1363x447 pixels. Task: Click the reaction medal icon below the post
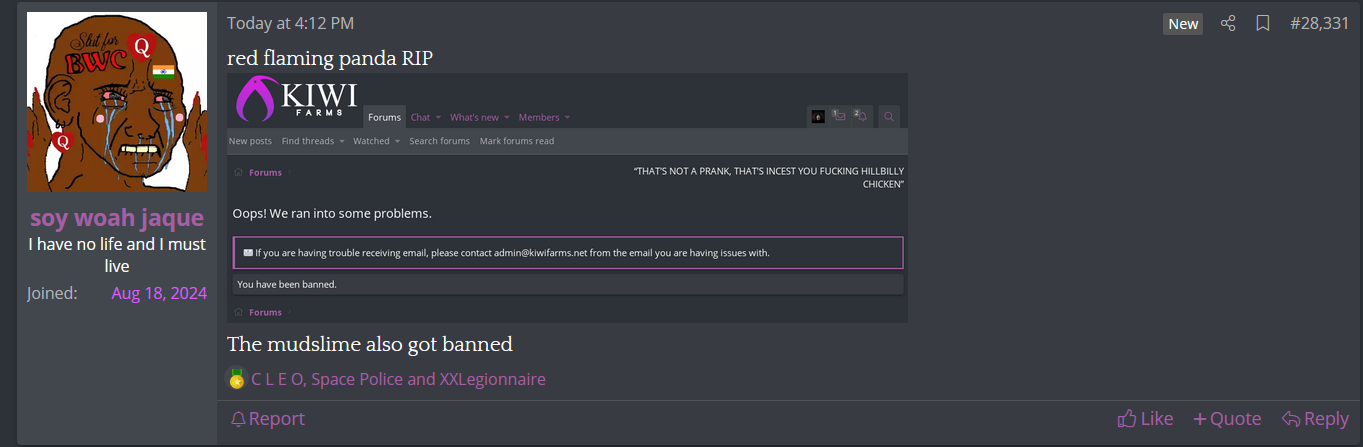[236, 379]
